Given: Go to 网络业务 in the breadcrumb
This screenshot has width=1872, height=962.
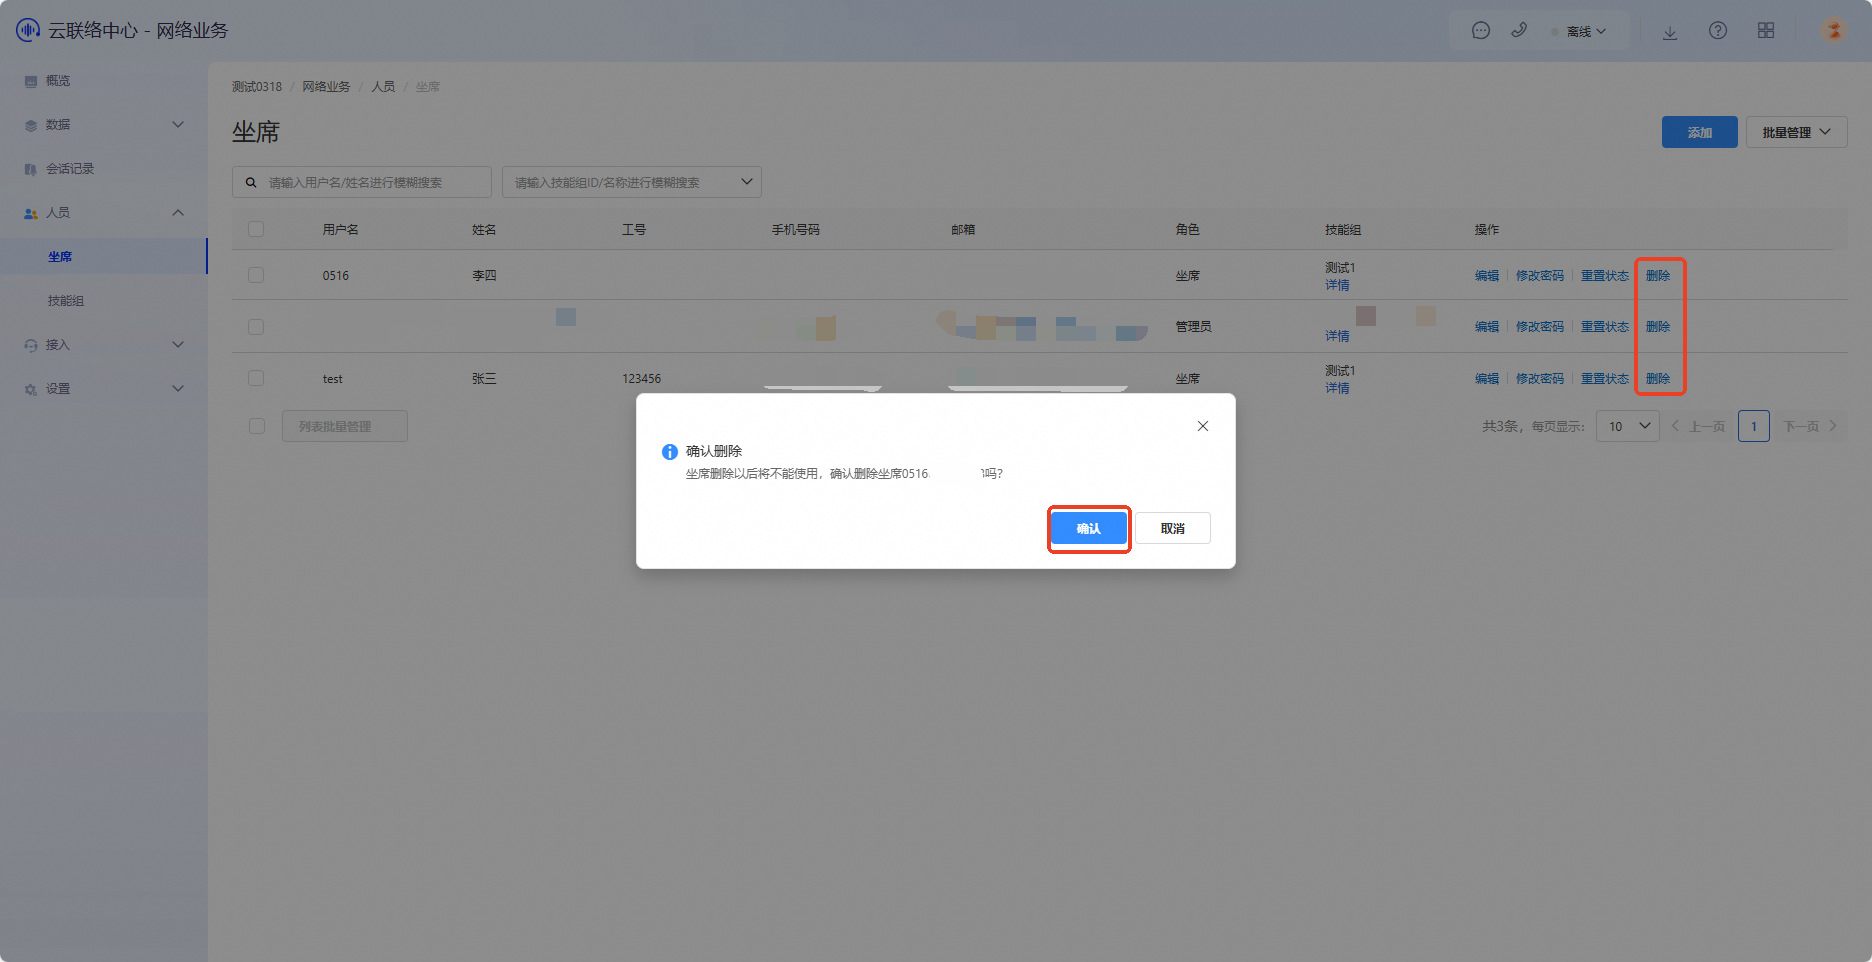Looking at the screenshot, I should (x=327, y=87).
